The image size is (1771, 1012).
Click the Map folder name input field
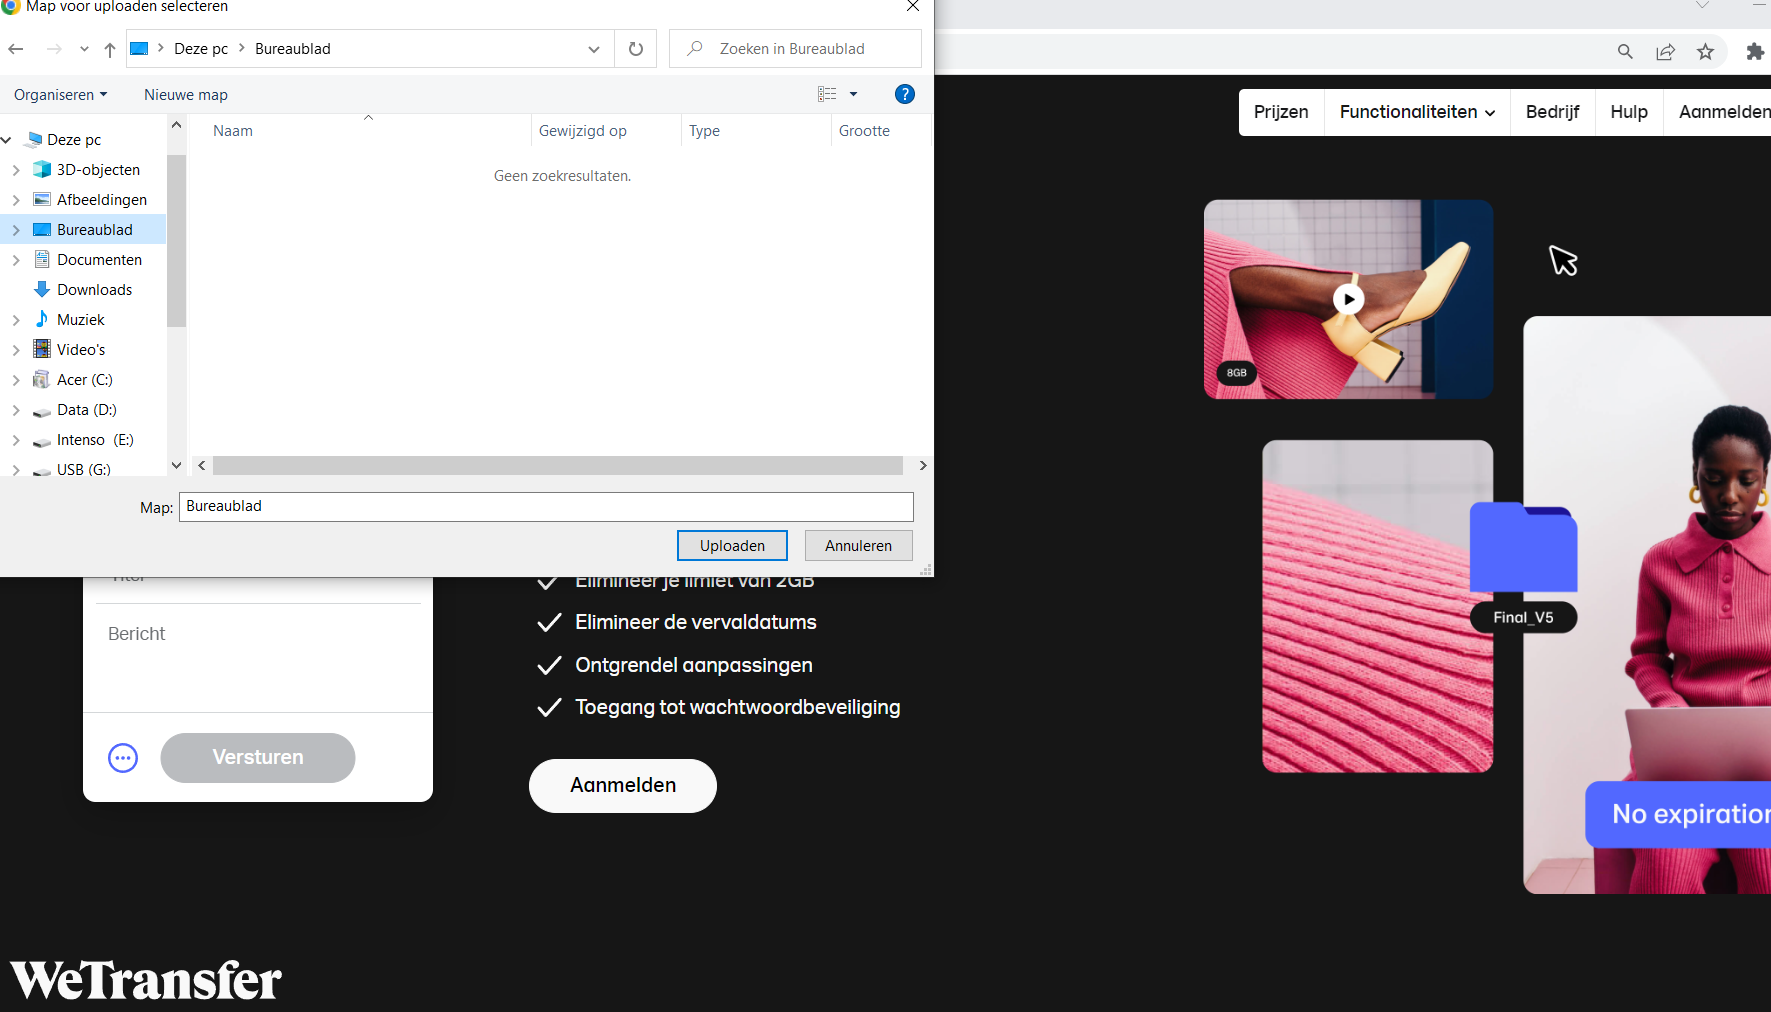(x=546, y=507)
